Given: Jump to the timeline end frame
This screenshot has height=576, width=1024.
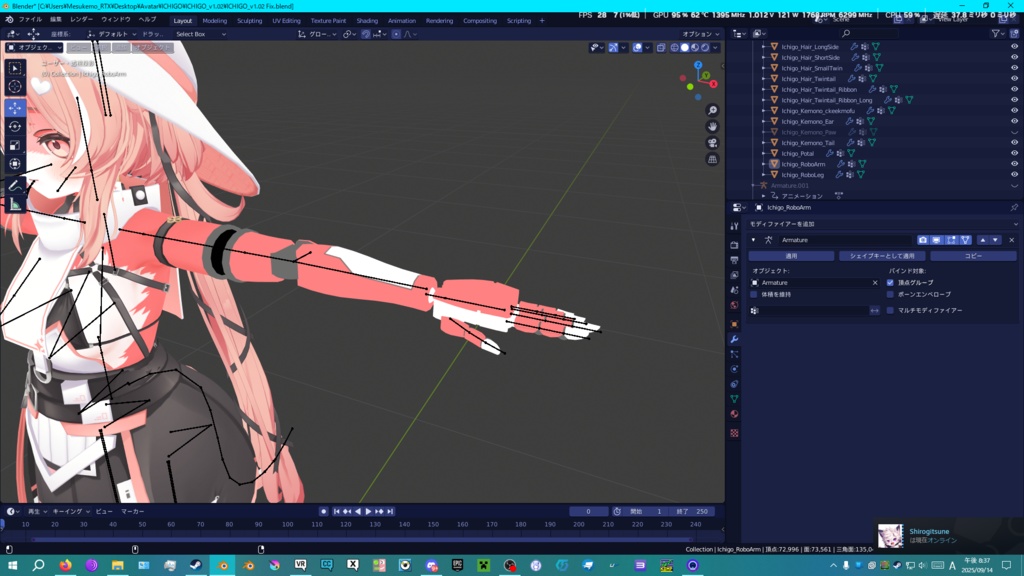Looking at the screenshot, I should 390,511.
